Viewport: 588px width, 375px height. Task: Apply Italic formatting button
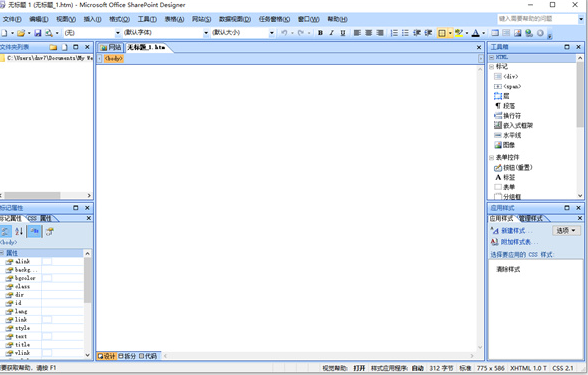coord(332,33)
